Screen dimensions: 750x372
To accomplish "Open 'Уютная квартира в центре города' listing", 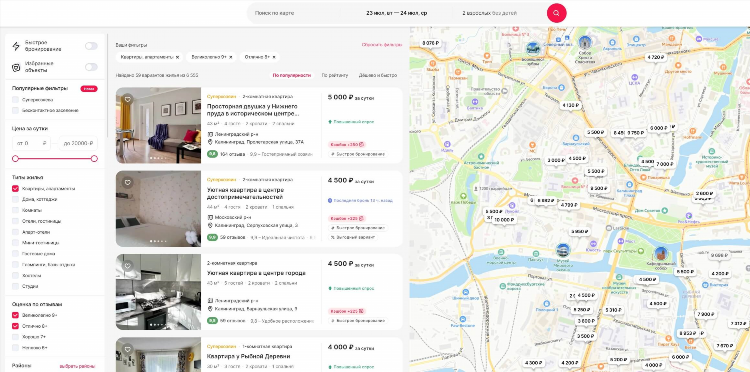I will point(256,273).
